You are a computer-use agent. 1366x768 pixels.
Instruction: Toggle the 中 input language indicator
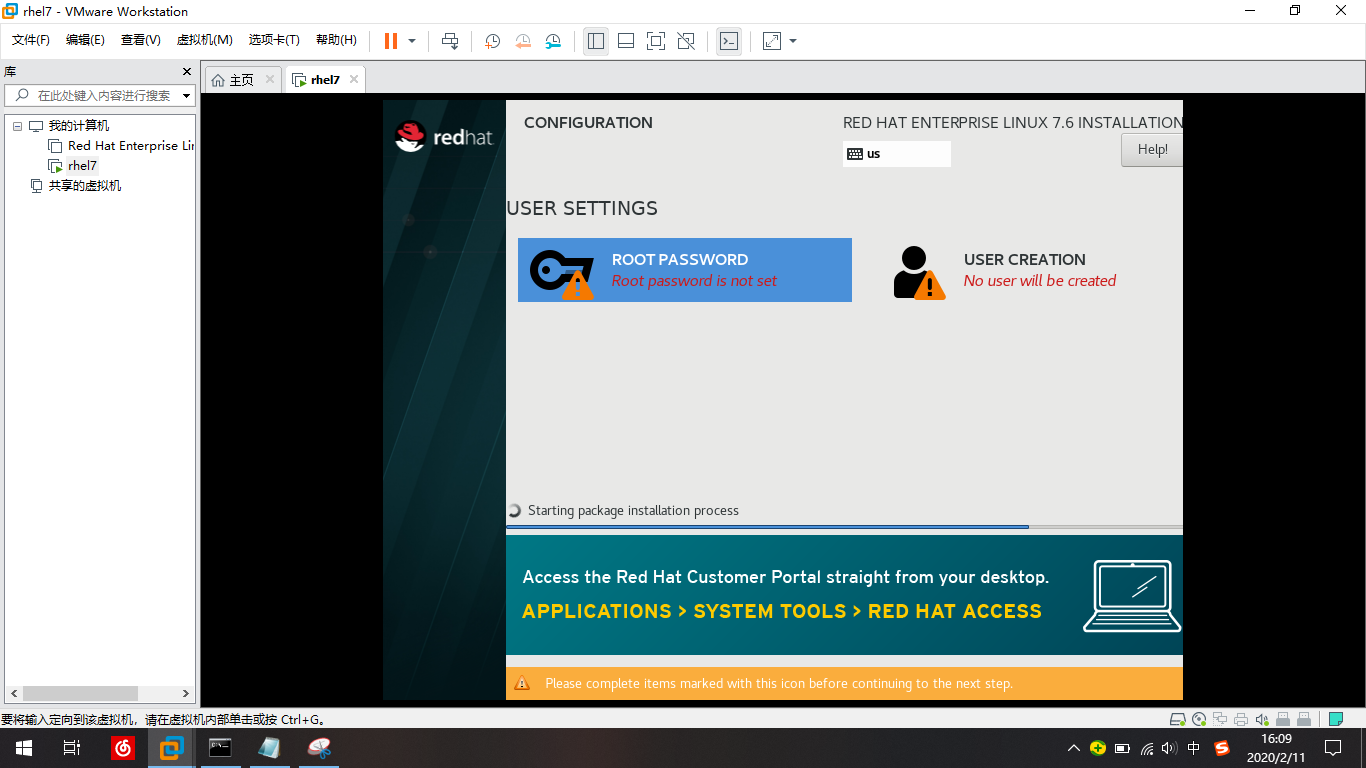click(x=1194, y=748)
